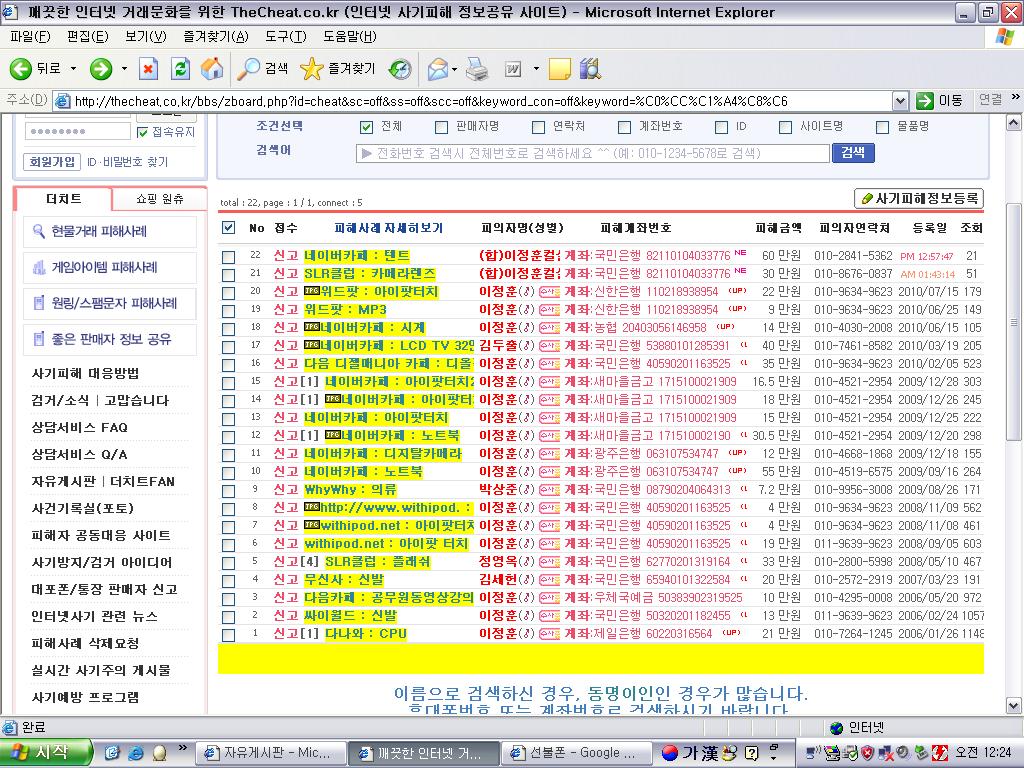Click the green Forward arrow button
Viewport: 1024px width, 768px height.
(101, 69)
